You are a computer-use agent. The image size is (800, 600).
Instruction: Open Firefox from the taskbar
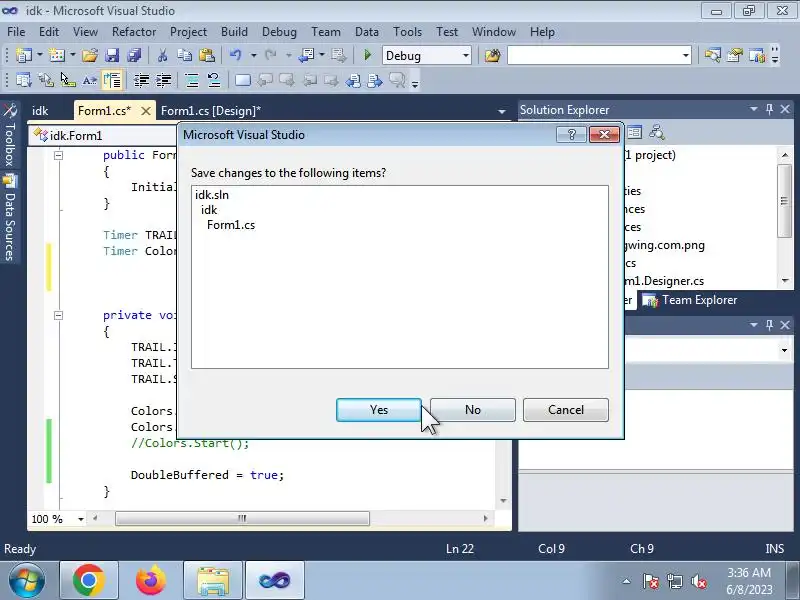[x=151, y=581]
